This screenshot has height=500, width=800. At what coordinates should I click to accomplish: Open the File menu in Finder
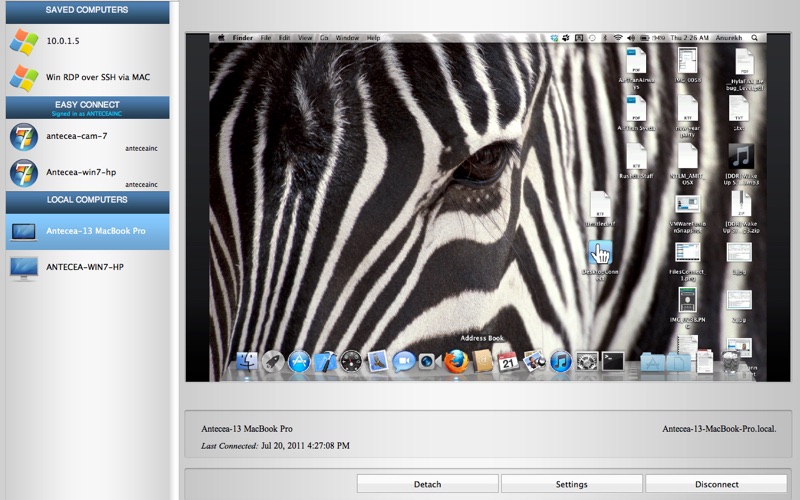point(266,38)
